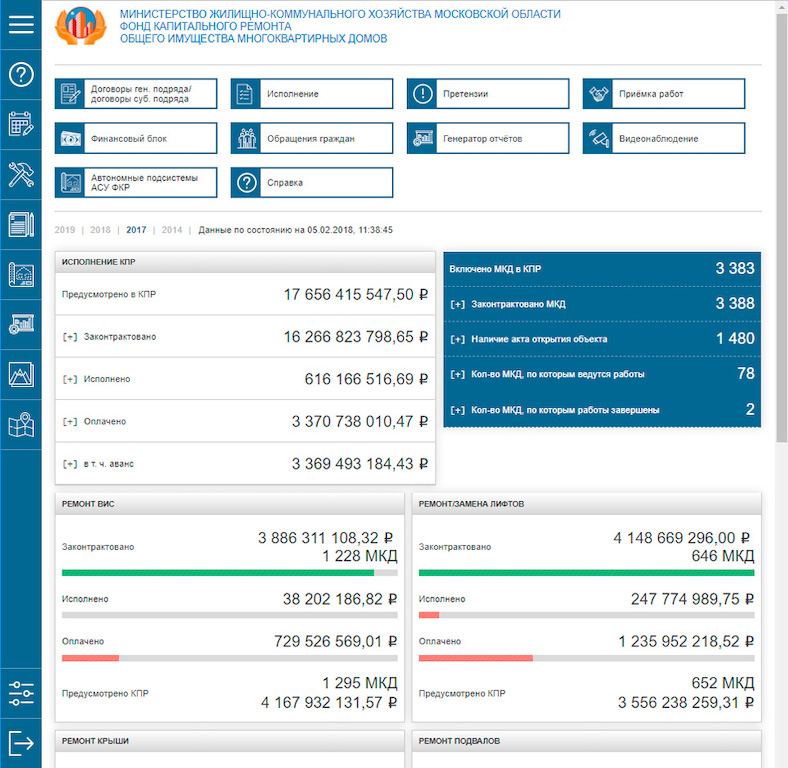Click the sliders settings icon in sidebar
Image resolution: width=788 pixels, height=768 pixels.
click(x=20, y=692)
